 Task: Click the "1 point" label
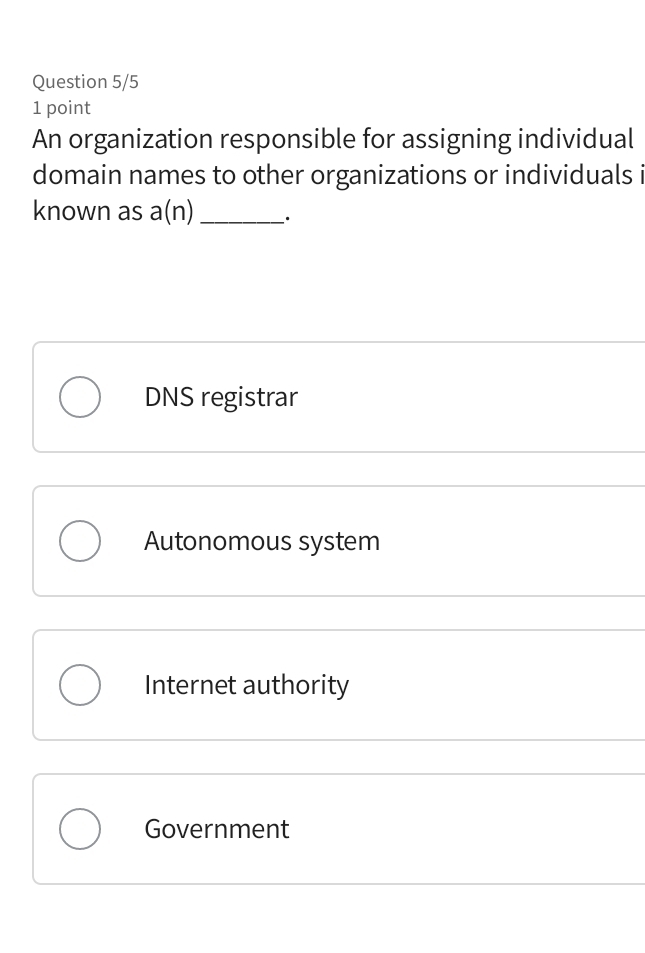tap(61, 108)
